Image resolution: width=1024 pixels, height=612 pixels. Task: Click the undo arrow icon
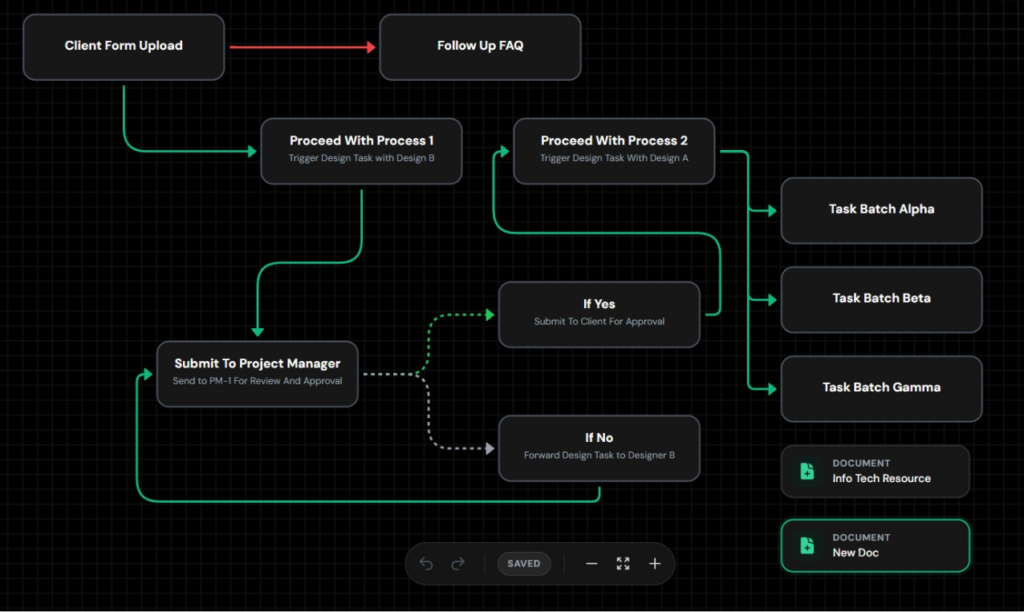426,564
